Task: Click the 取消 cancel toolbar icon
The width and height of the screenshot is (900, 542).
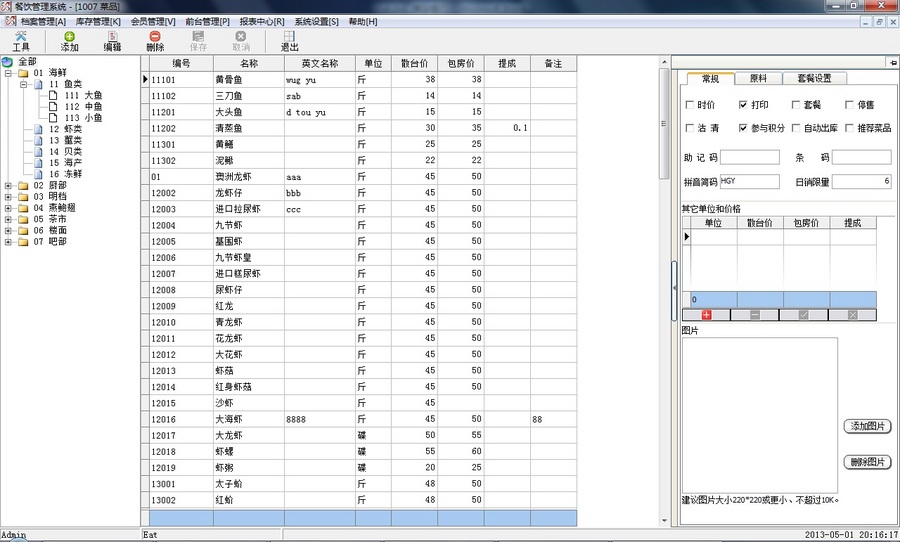Action: point(241,41)
